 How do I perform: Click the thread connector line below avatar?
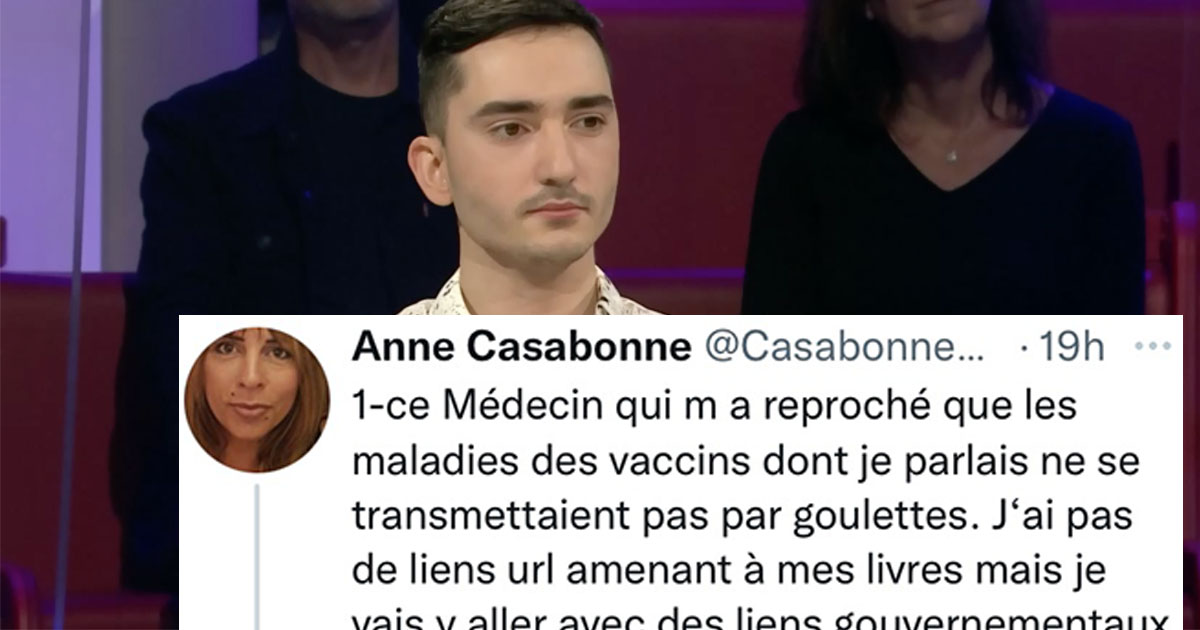pos(256,557)
